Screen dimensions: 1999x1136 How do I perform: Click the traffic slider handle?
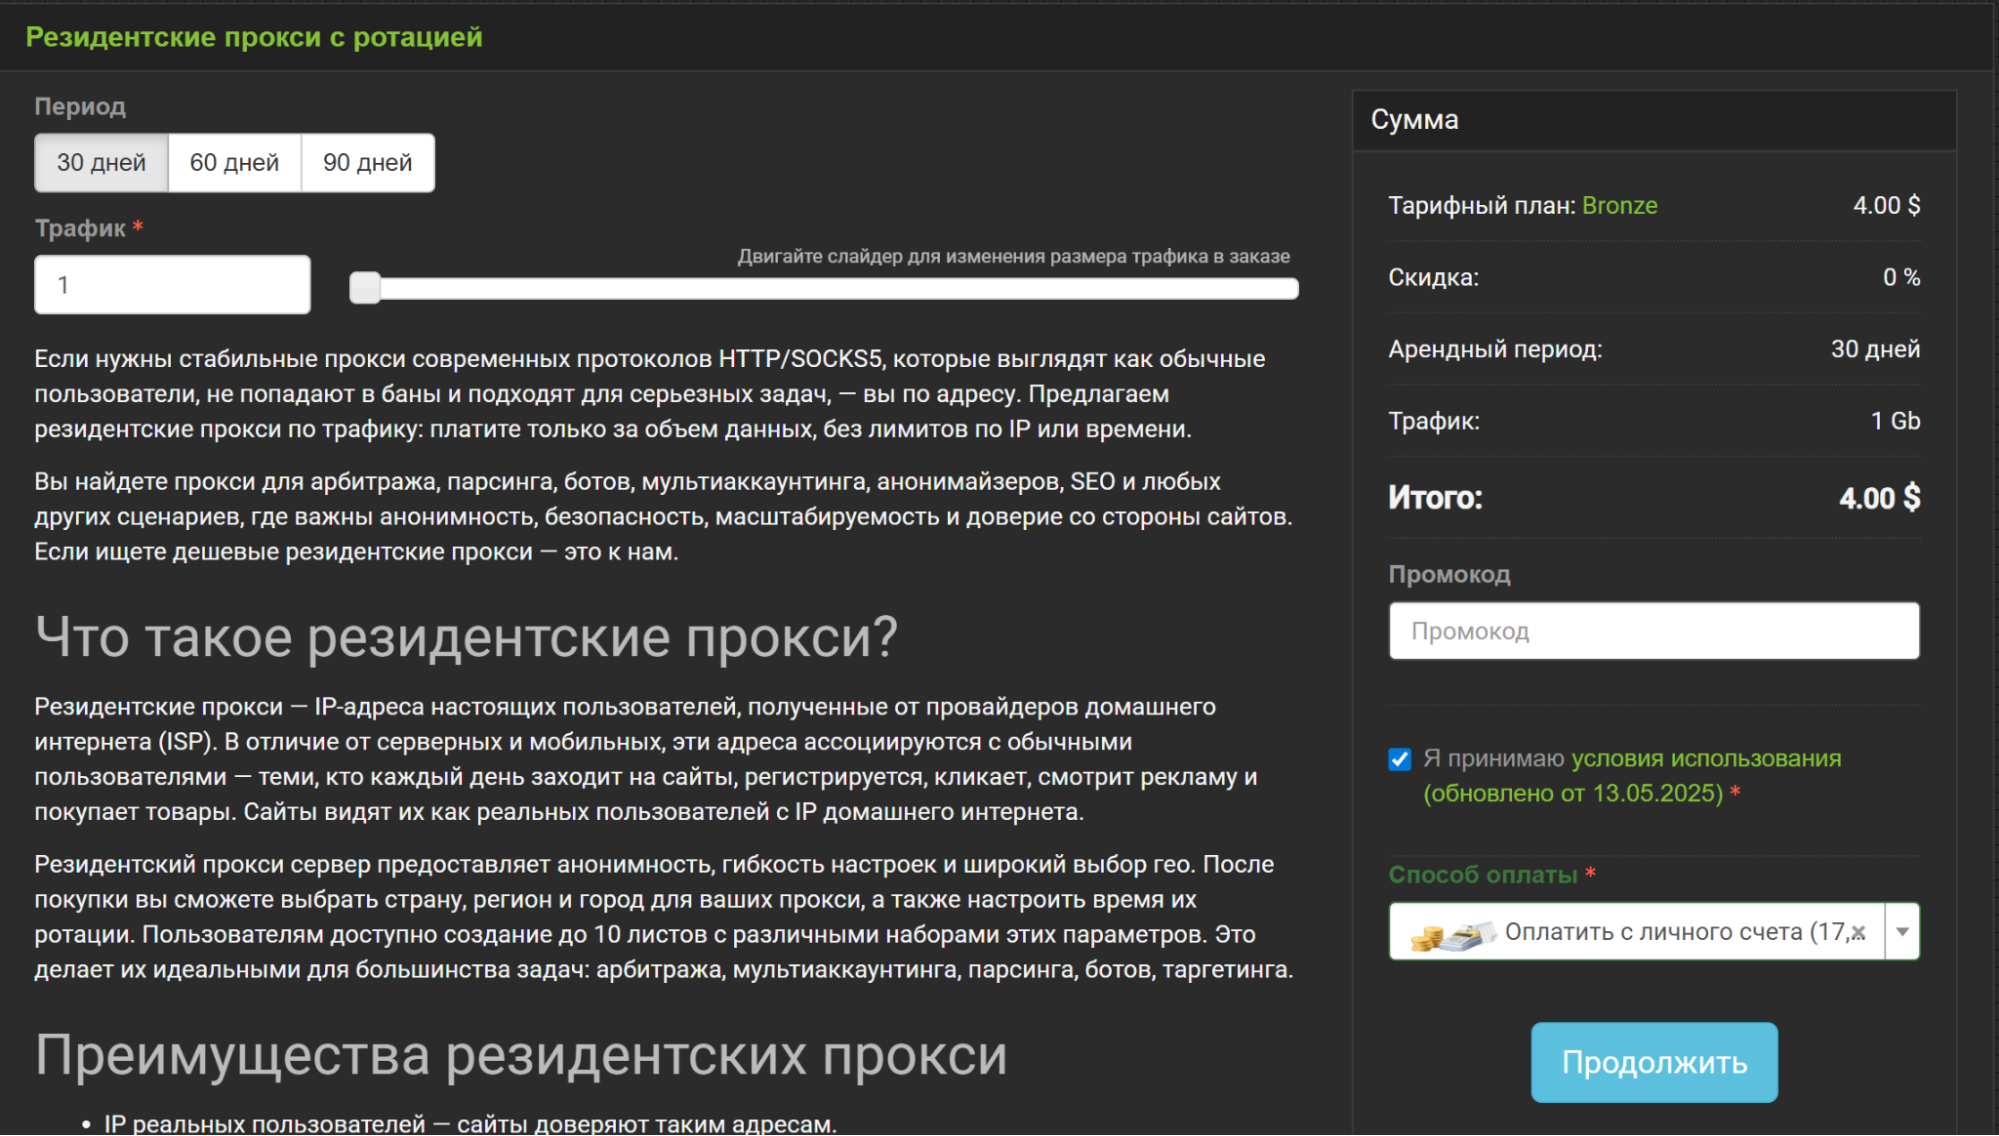[x=365, y=287]
